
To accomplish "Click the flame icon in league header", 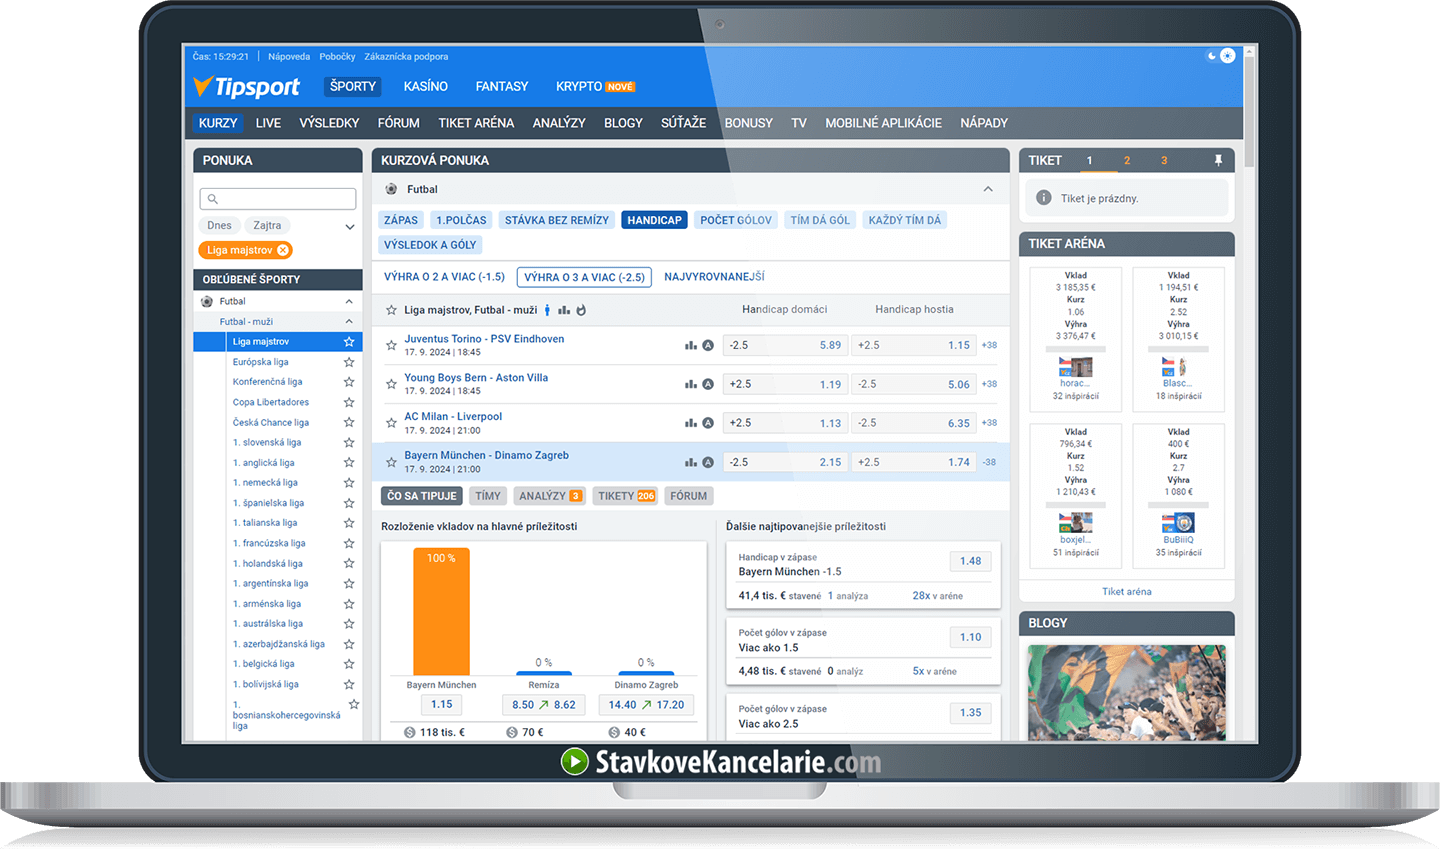I will click(x=581, y=310).
